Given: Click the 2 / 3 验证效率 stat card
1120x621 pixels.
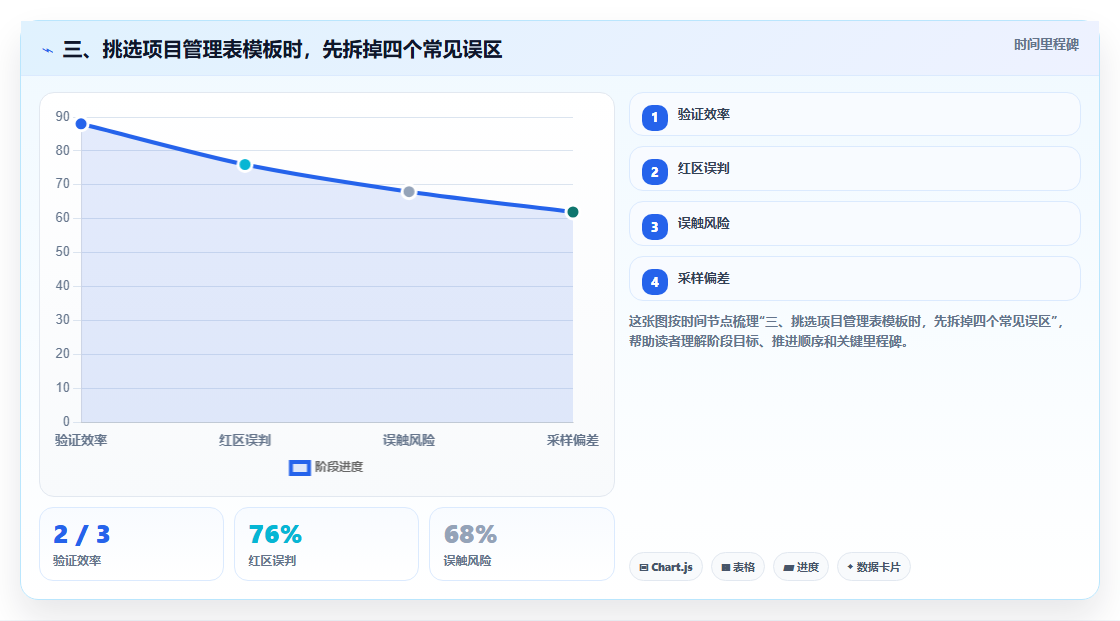Looking at the screenshot, I should [x=131, y=544].
